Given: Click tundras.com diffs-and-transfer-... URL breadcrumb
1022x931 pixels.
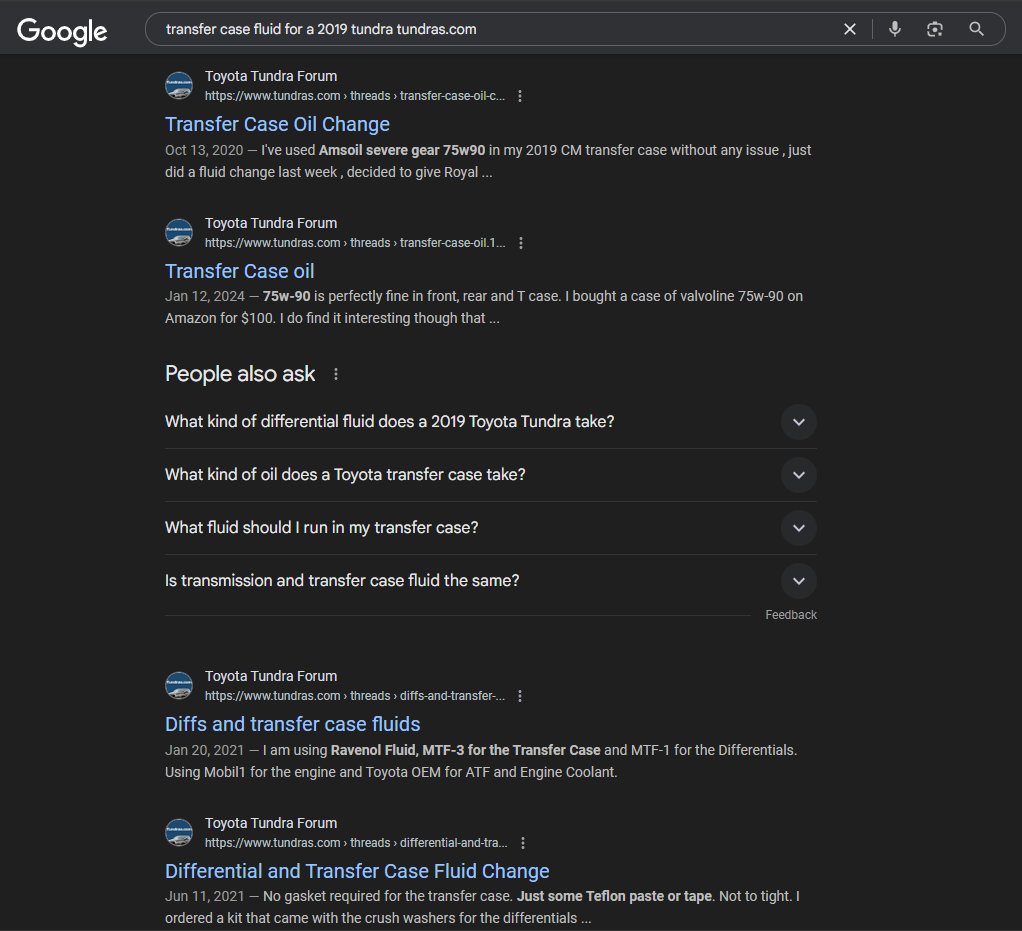Looking at the screenshot, I should [x=355, y=696].
